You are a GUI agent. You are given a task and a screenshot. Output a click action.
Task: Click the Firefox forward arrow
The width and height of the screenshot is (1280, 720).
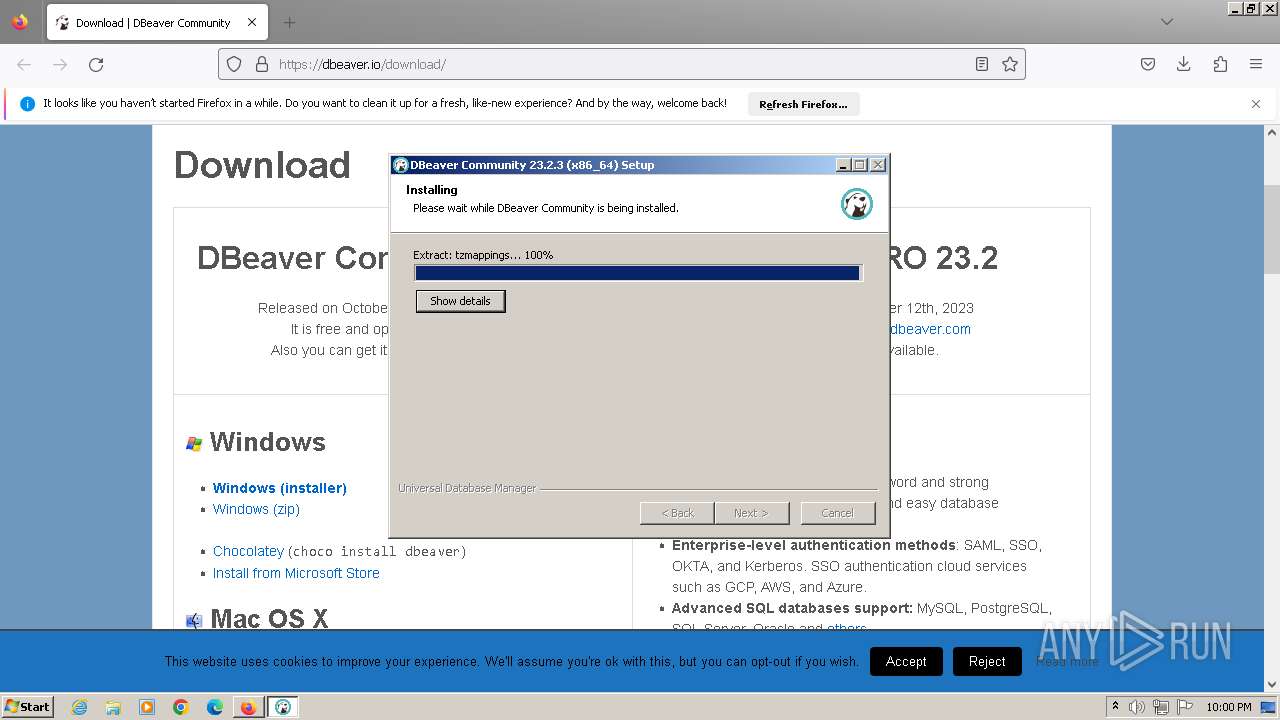(60, 64)
